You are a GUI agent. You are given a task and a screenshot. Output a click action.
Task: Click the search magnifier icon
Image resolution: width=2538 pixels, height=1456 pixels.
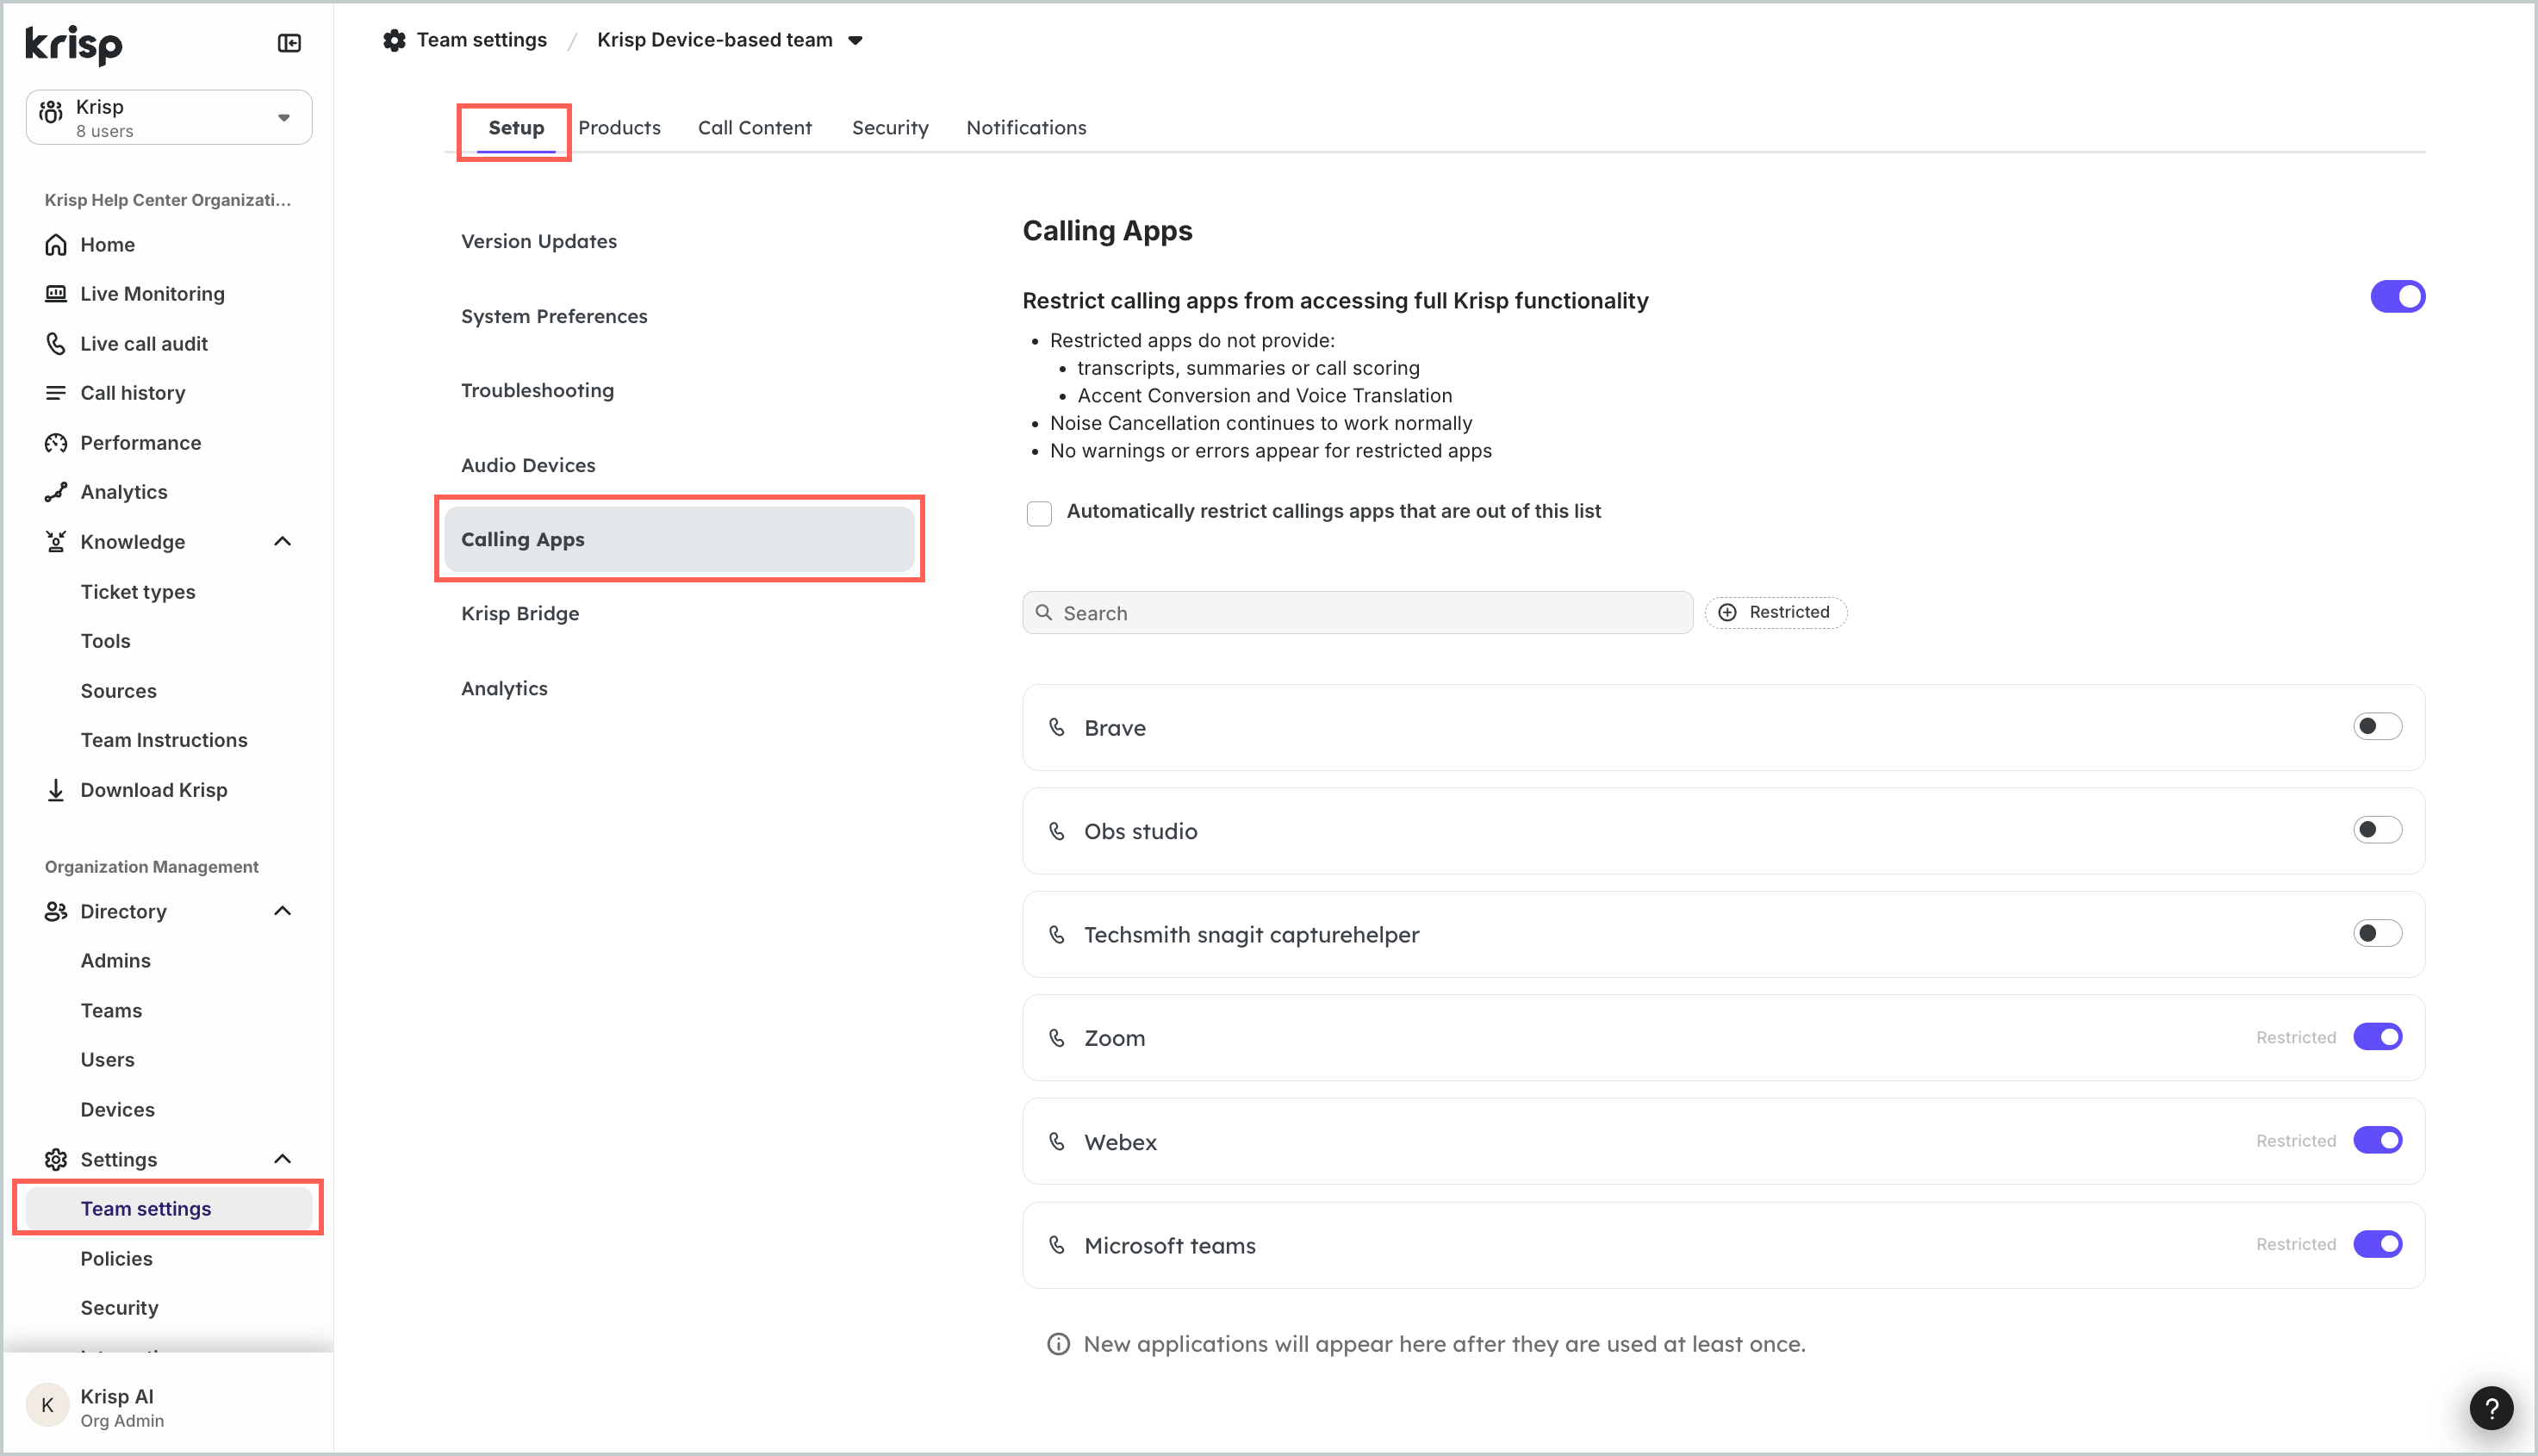(1044, 612)
